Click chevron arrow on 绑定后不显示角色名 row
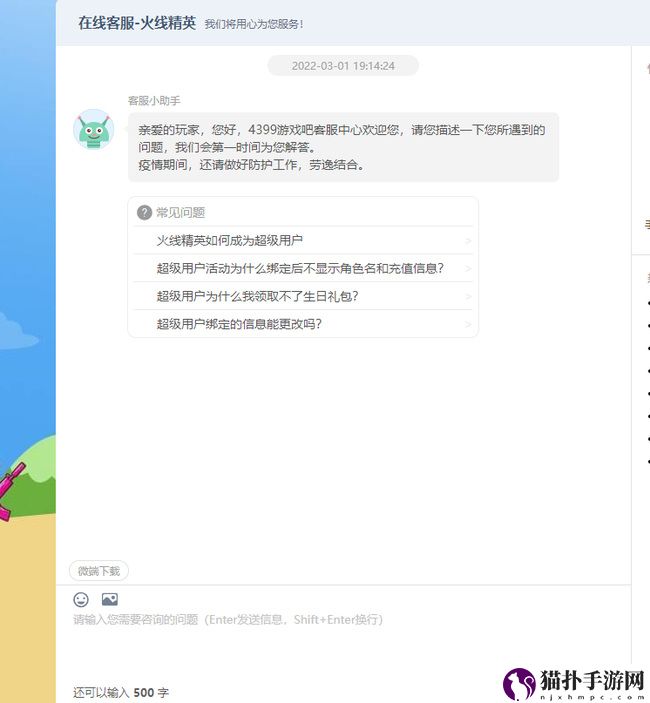Screen dimensions: 650x703 468,269
